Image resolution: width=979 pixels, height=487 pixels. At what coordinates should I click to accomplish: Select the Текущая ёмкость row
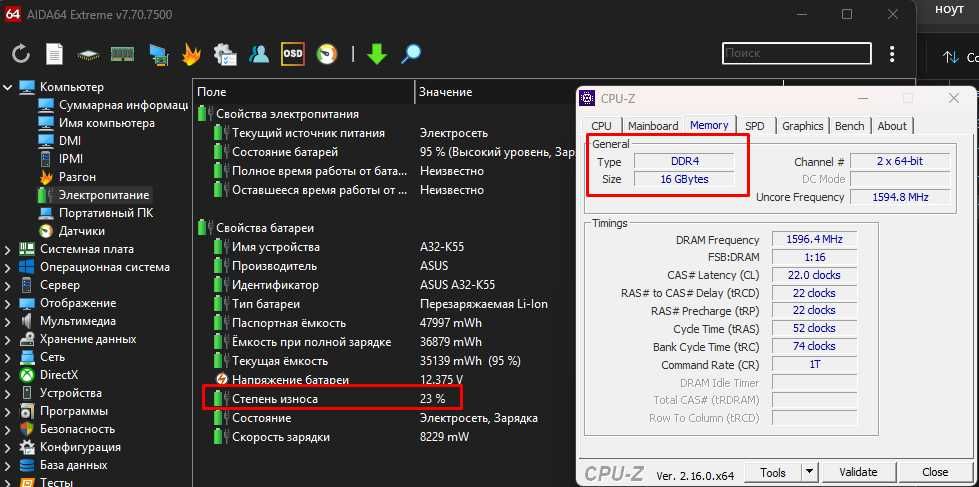[387, 361]
